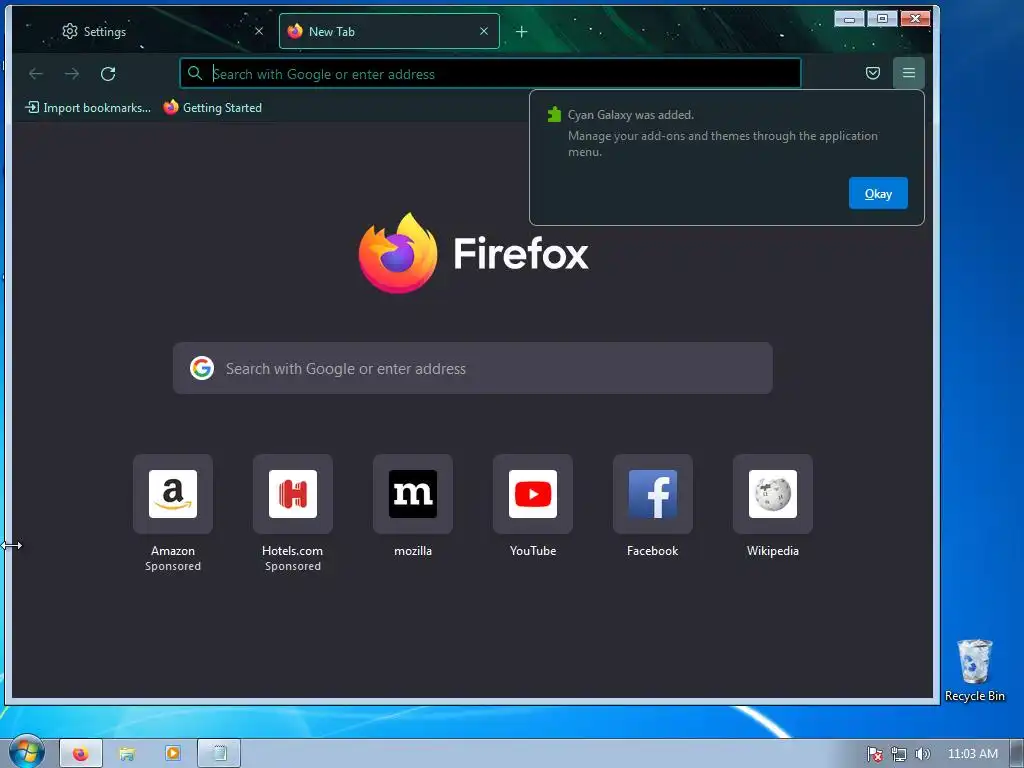Focus the address bar search field
The image size is (1024, 768).
coord(490,73)
